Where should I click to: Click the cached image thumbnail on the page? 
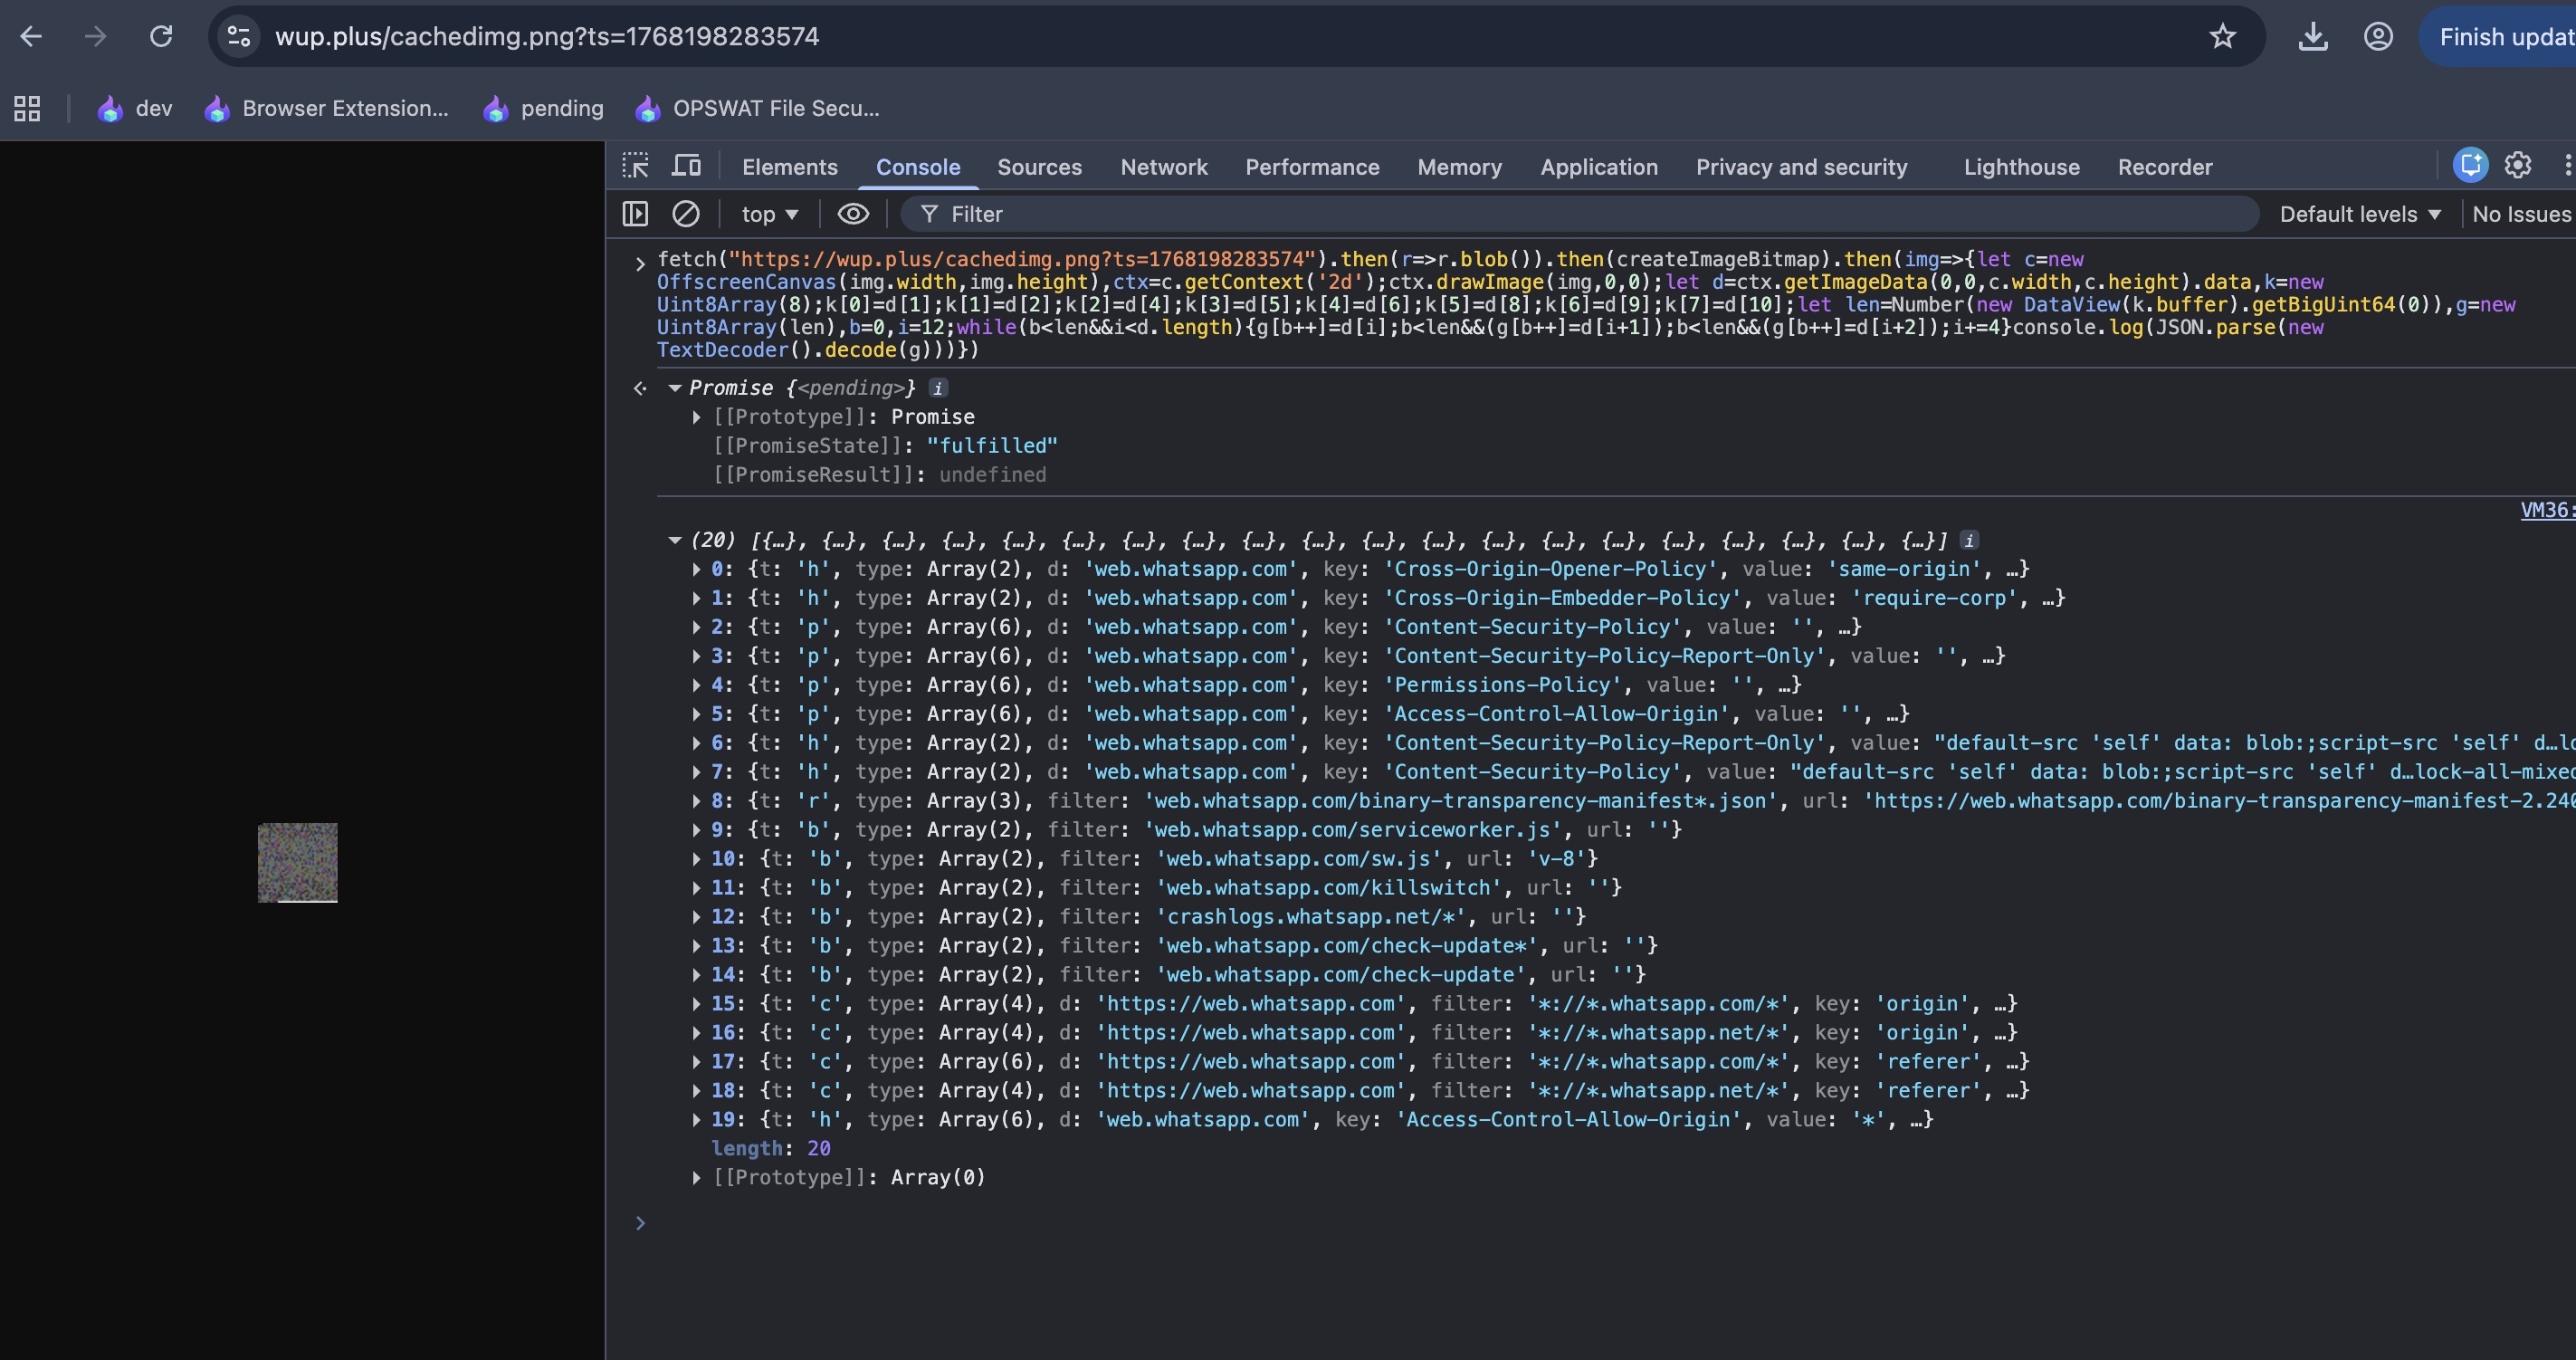click(x=297, y=862)
